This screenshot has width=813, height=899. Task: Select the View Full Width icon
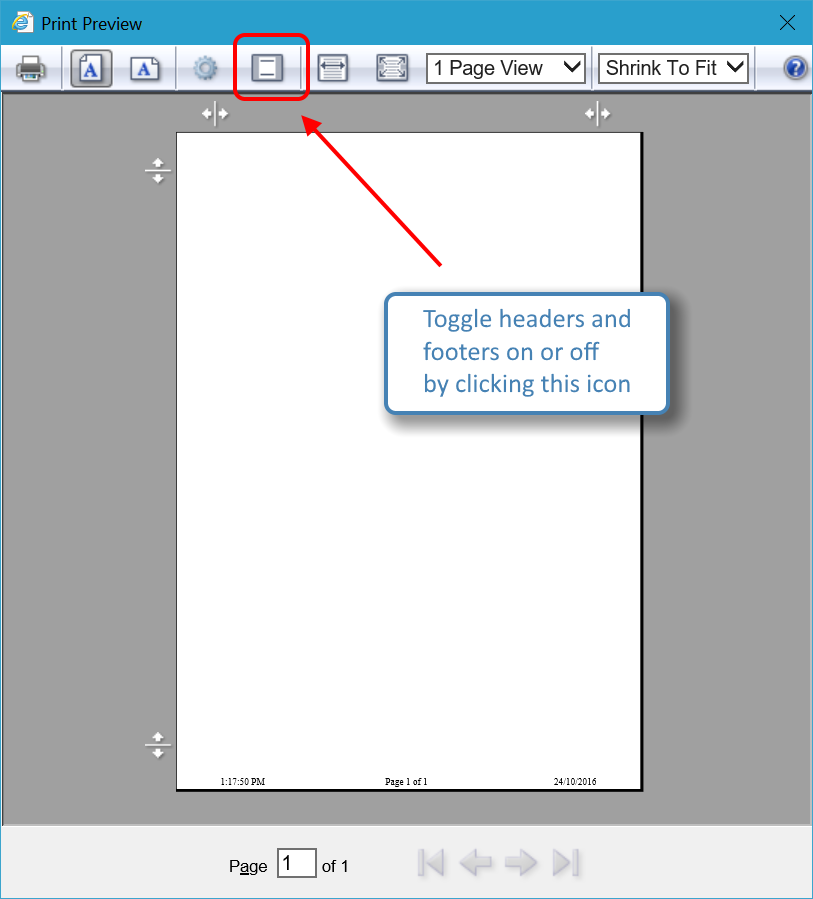tap(333, 67)
